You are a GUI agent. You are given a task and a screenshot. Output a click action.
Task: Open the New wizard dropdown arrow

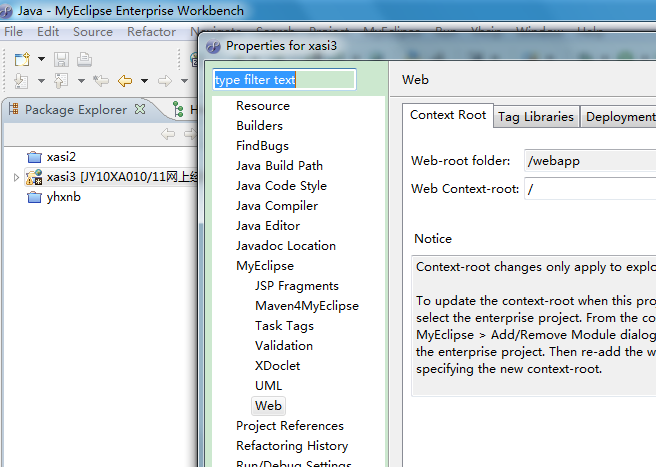[41, 59]
